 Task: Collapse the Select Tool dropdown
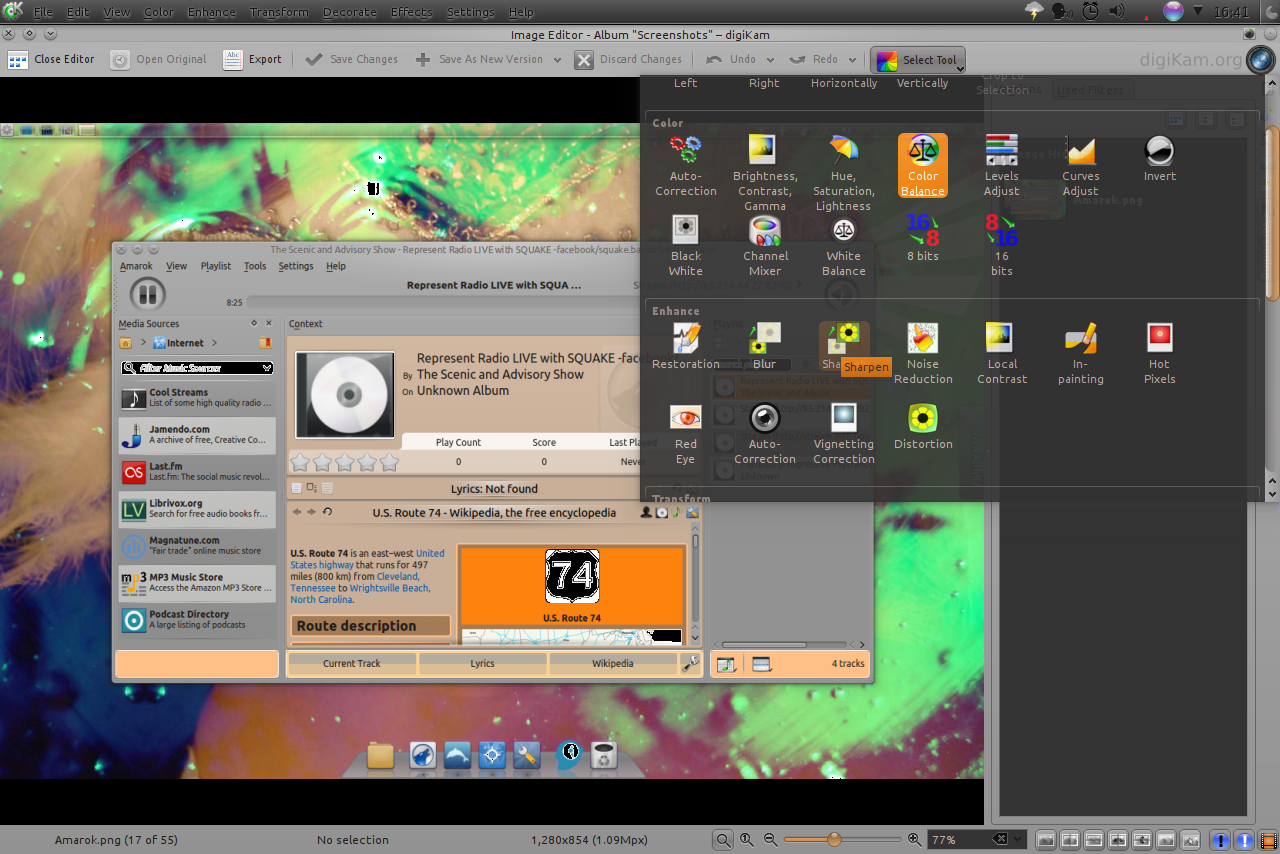pyautogui.click(x=918, y=60)
